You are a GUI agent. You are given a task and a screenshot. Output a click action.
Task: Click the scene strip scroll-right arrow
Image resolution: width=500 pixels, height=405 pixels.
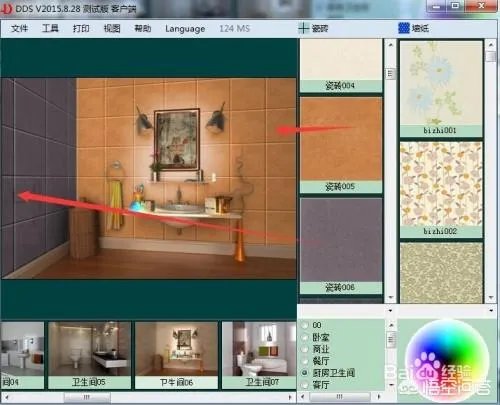(x=290, y=397)
